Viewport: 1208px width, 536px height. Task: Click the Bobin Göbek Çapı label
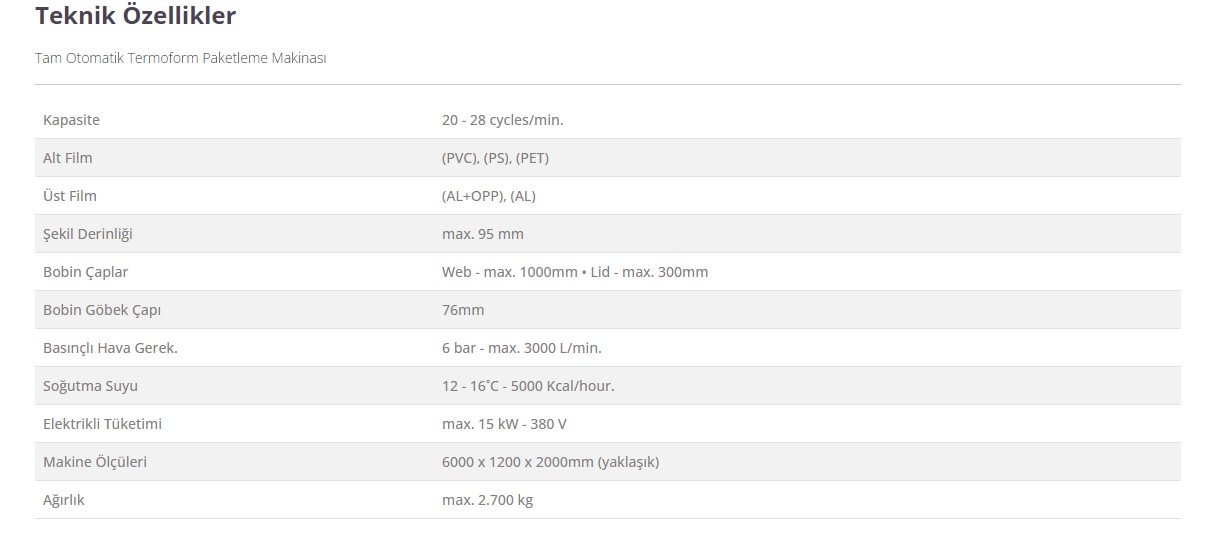(102, 310)
